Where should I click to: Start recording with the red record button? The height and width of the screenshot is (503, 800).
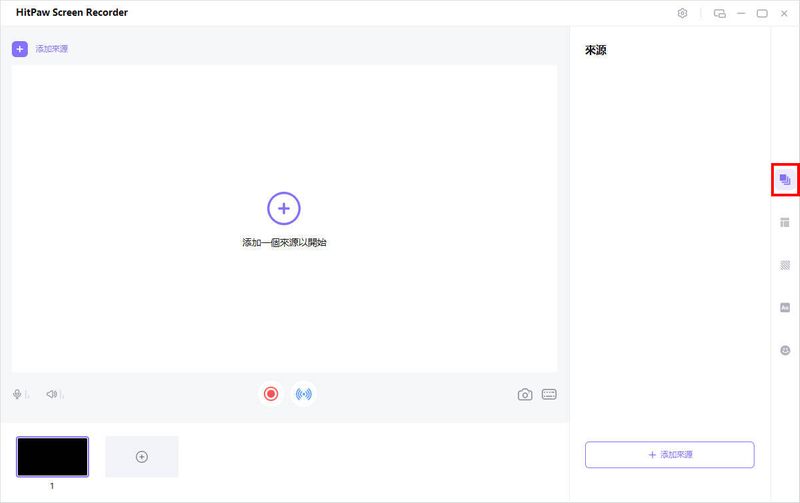(x=271, y=394)
